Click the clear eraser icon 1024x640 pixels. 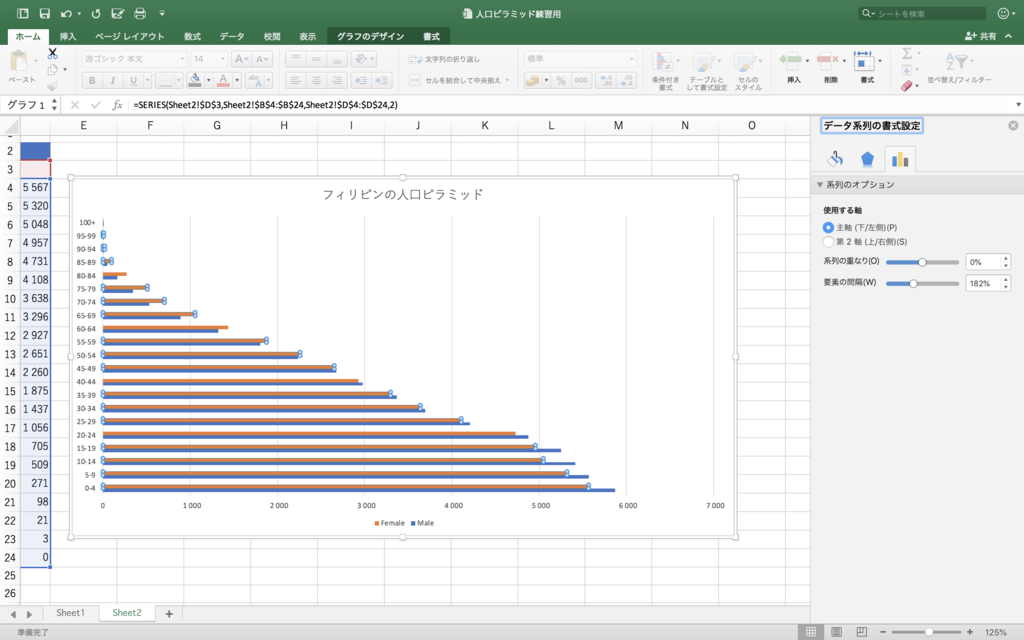[906, 86]
